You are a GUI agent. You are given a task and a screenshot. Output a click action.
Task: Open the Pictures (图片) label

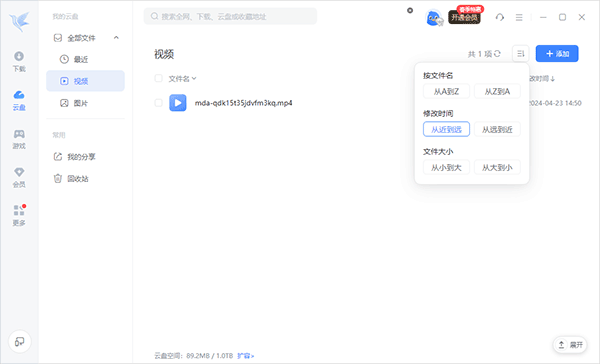[81, 103]
